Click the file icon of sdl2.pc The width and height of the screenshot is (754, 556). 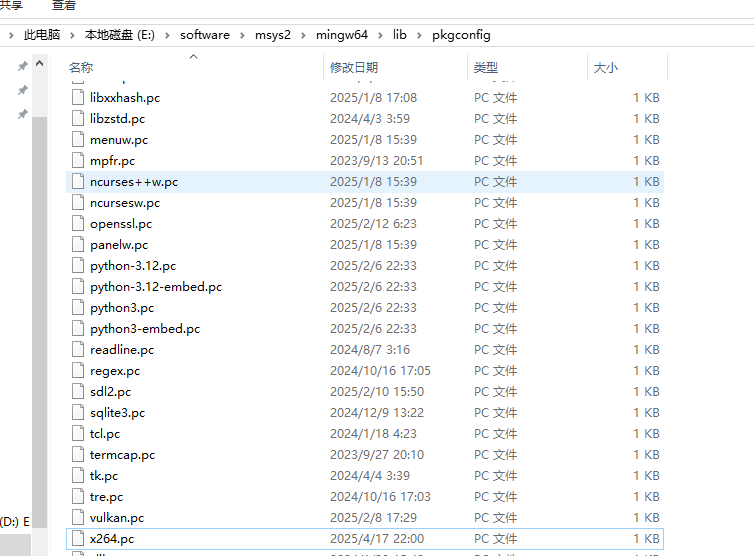(78, 392)
